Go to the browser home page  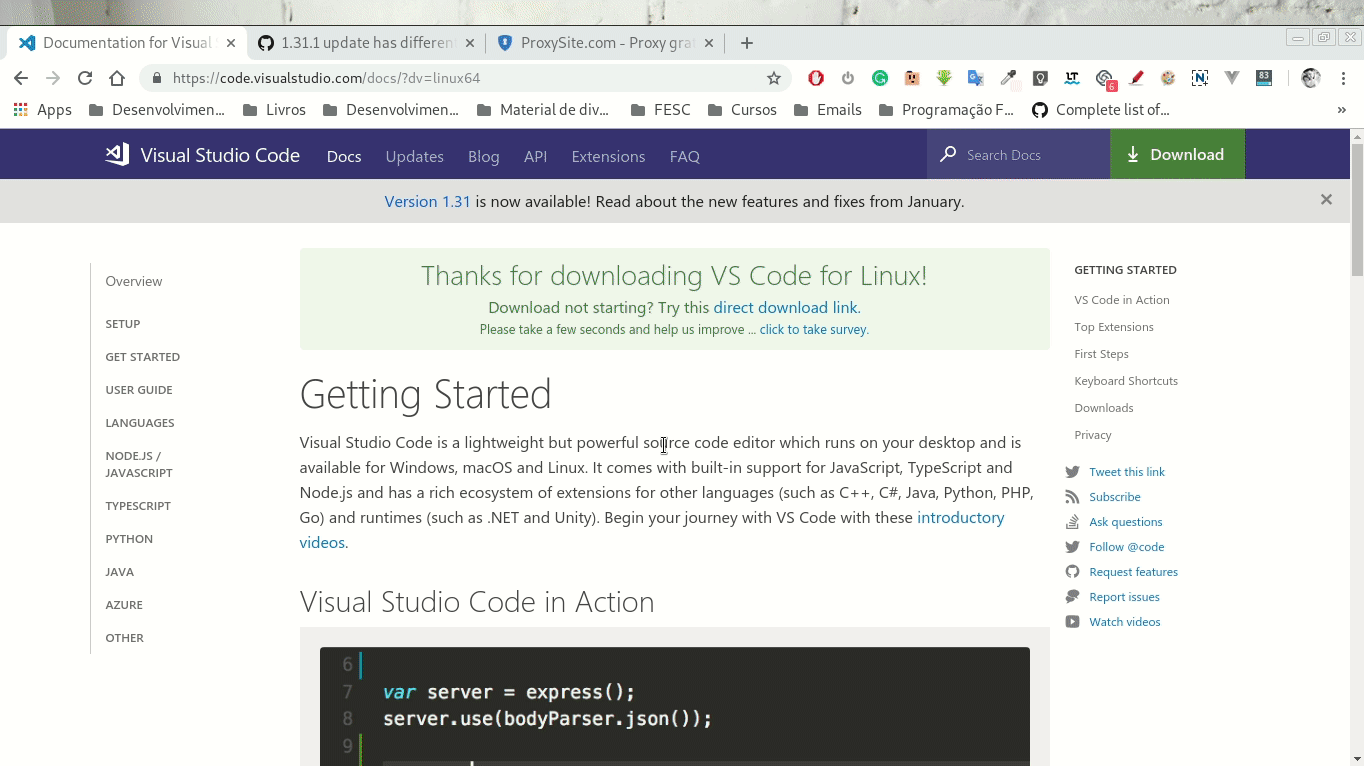[117, 78]
